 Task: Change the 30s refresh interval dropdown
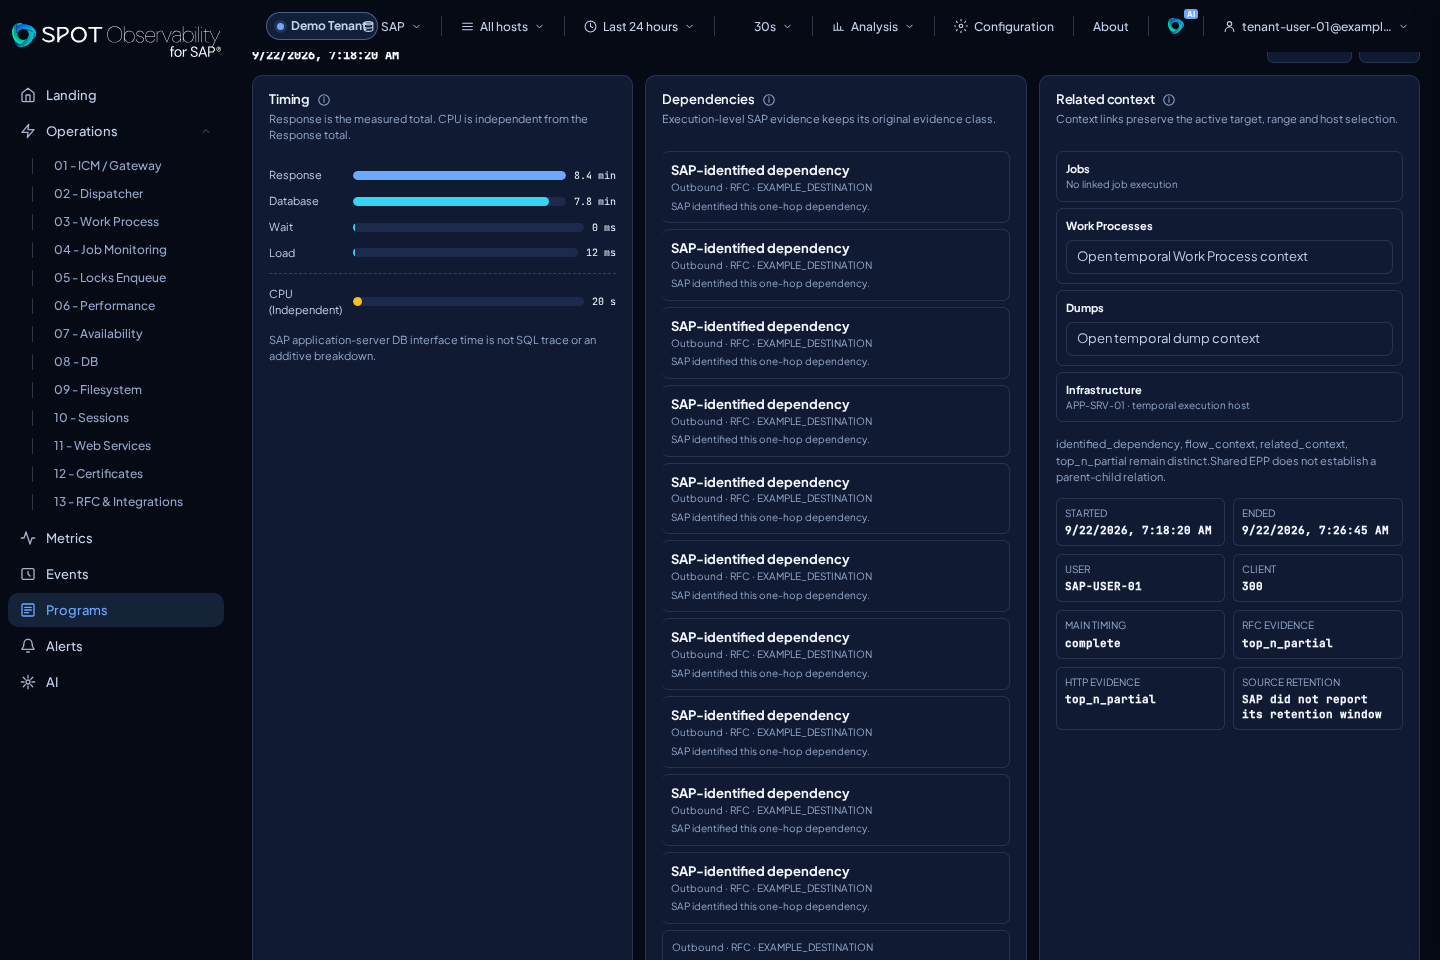pos(772,26)
